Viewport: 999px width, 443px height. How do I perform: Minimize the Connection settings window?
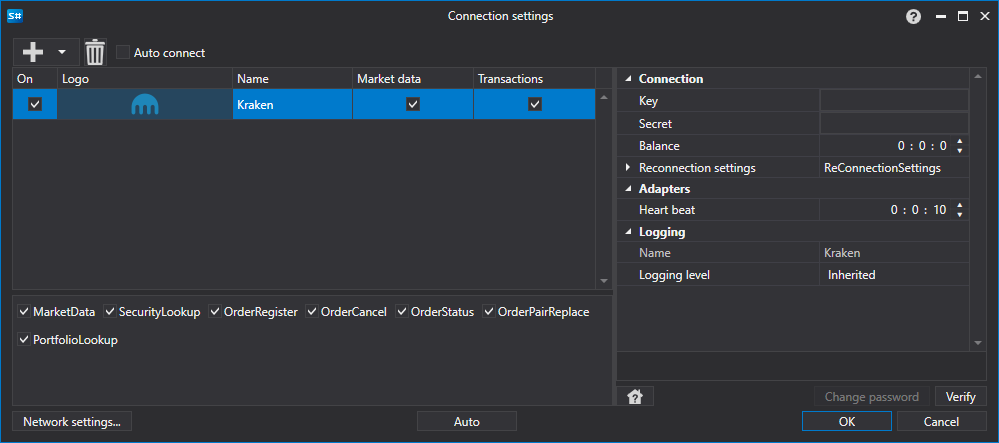[941, 17]
